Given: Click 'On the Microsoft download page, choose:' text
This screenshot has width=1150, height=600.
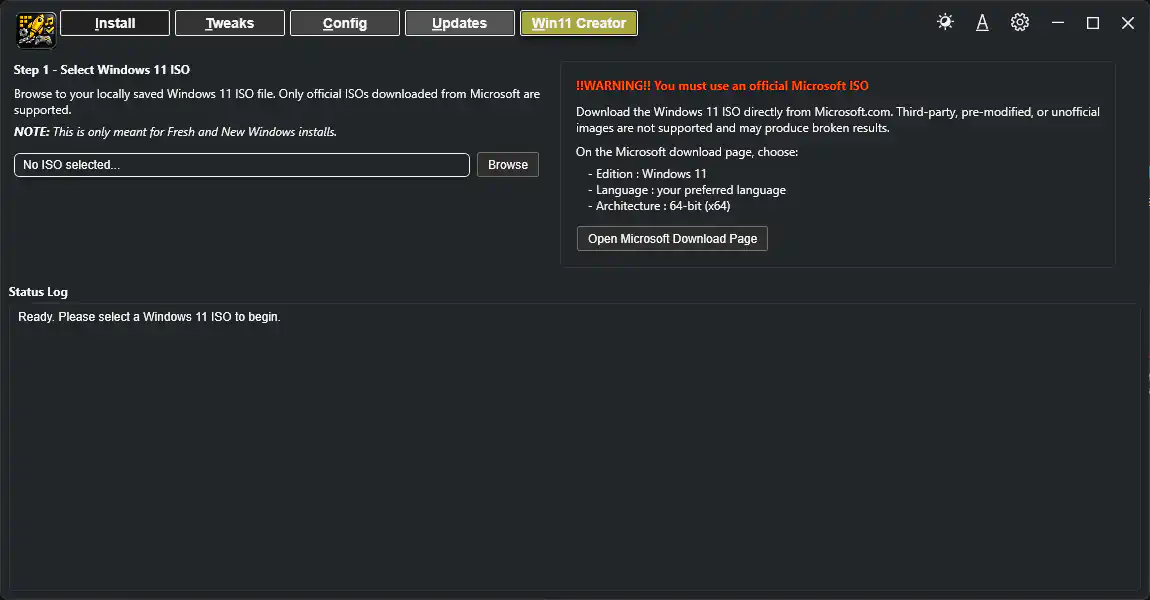Looking at the screenshot, I should click(x=686, y=152).
